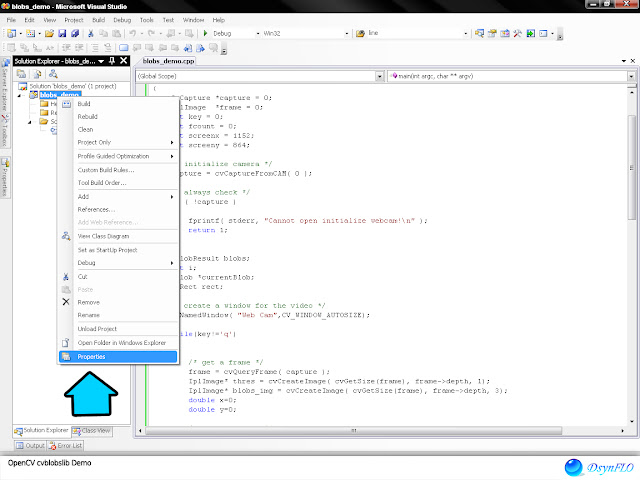Click the Cut scissors icon in toolbar

pyautogui.click(x=91, y=33)
